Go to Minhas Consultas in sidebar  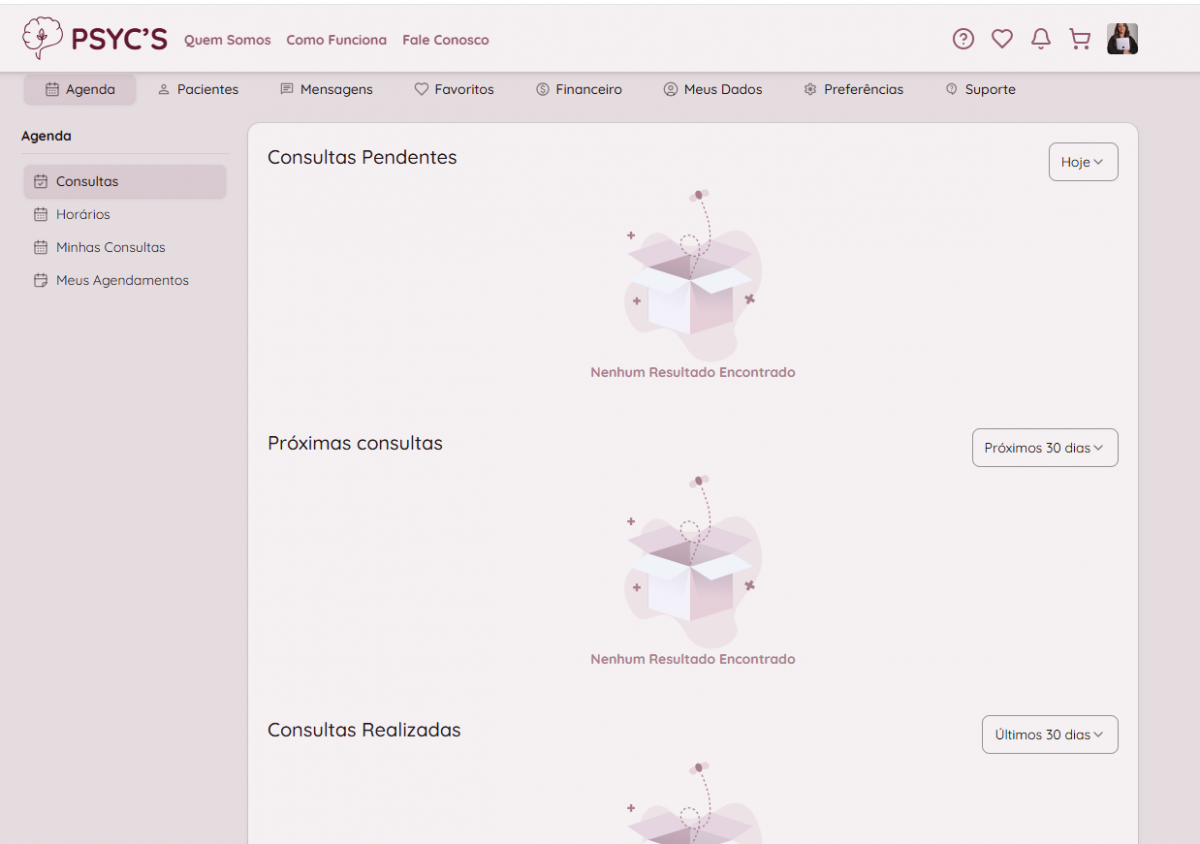point(110,248)
